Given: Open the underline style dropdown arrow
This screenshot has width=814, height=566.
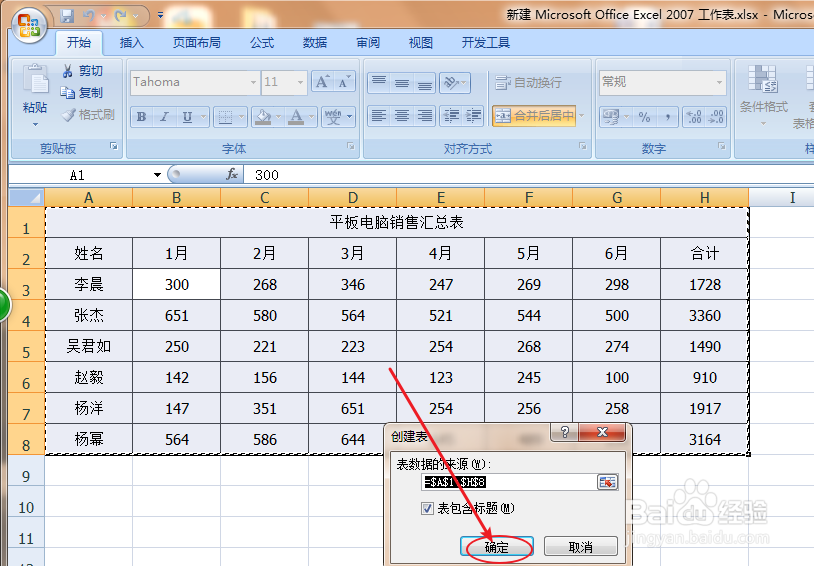Looking at the screenshot, I should [x=203, y=117].
